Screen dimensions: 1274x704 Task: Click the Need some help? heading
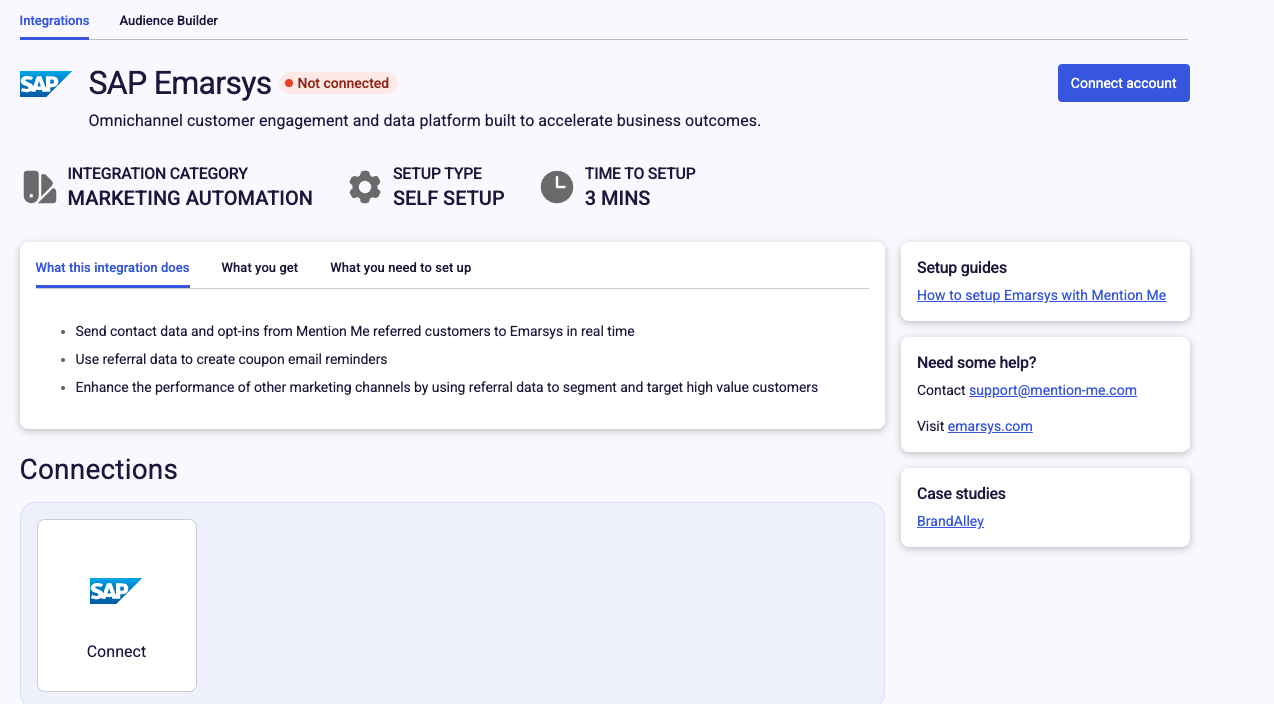tap(977, 363)
